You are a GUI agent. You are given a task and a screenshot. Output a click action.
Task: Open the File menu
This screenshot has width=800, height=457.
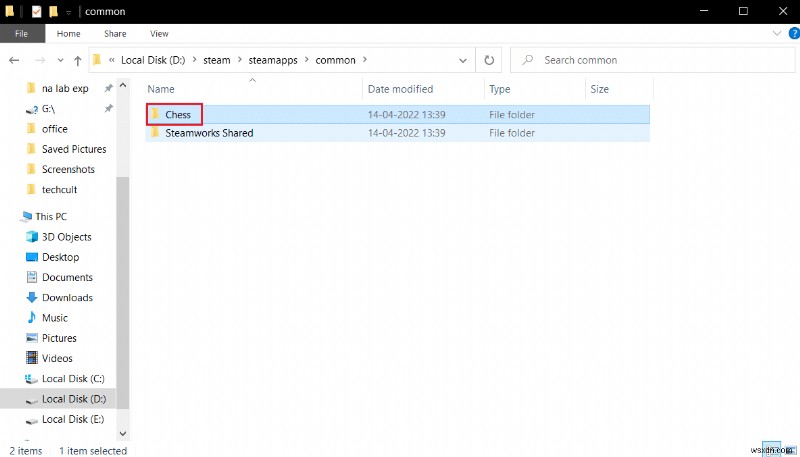tap(21, 34)
